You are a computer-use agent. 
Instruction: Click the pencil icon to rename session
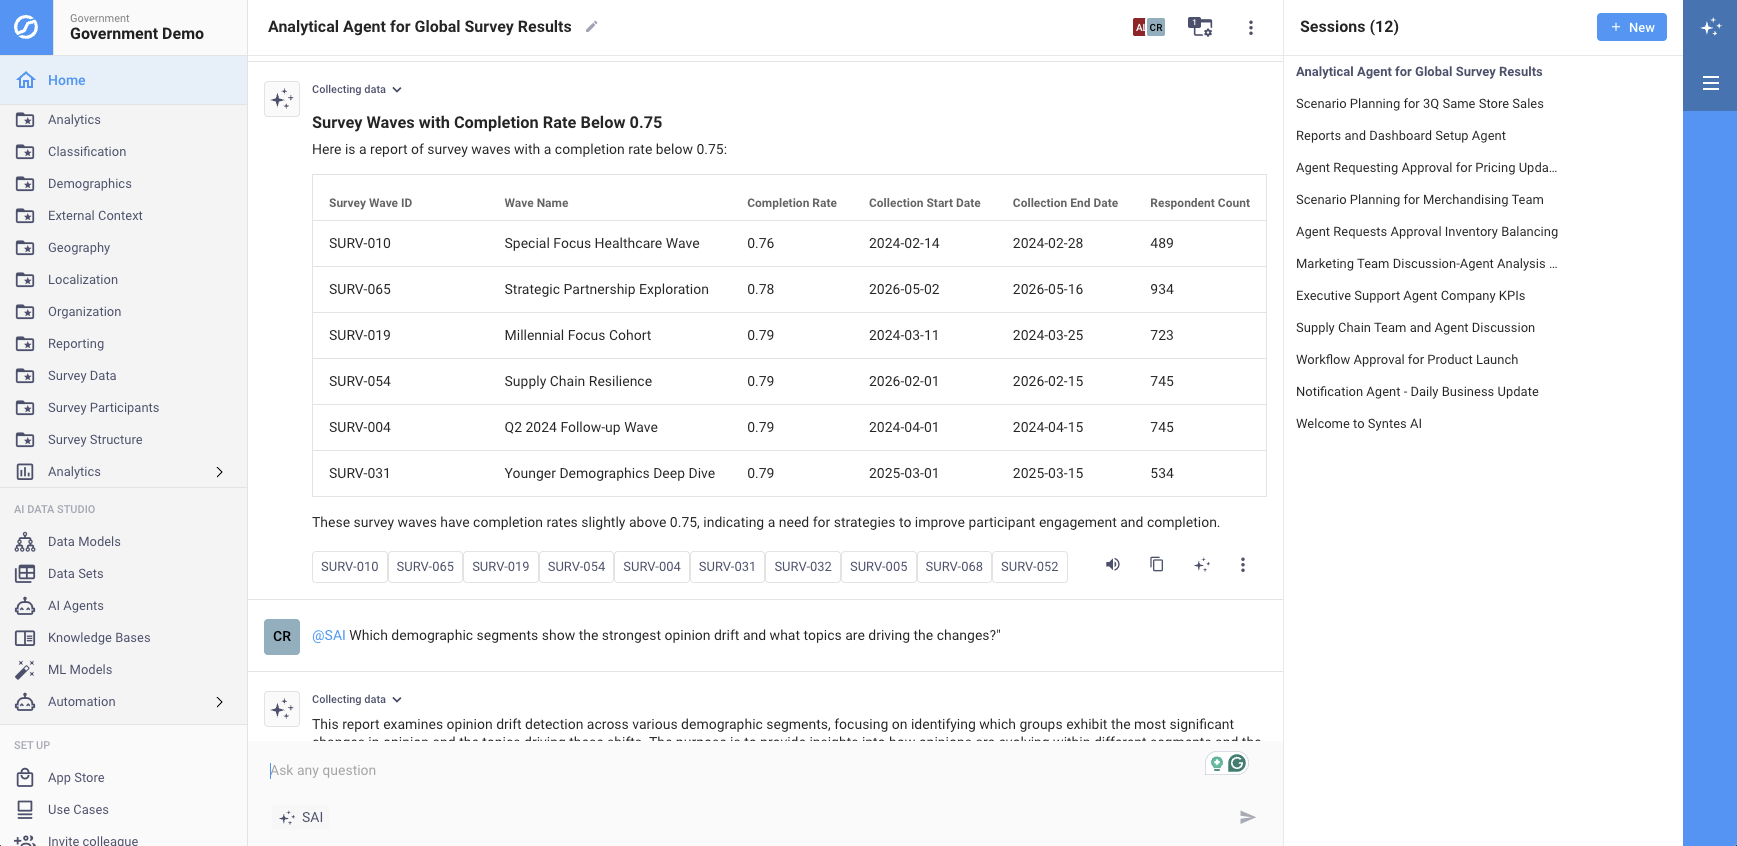pyautogui.click(x=591, y=27)
